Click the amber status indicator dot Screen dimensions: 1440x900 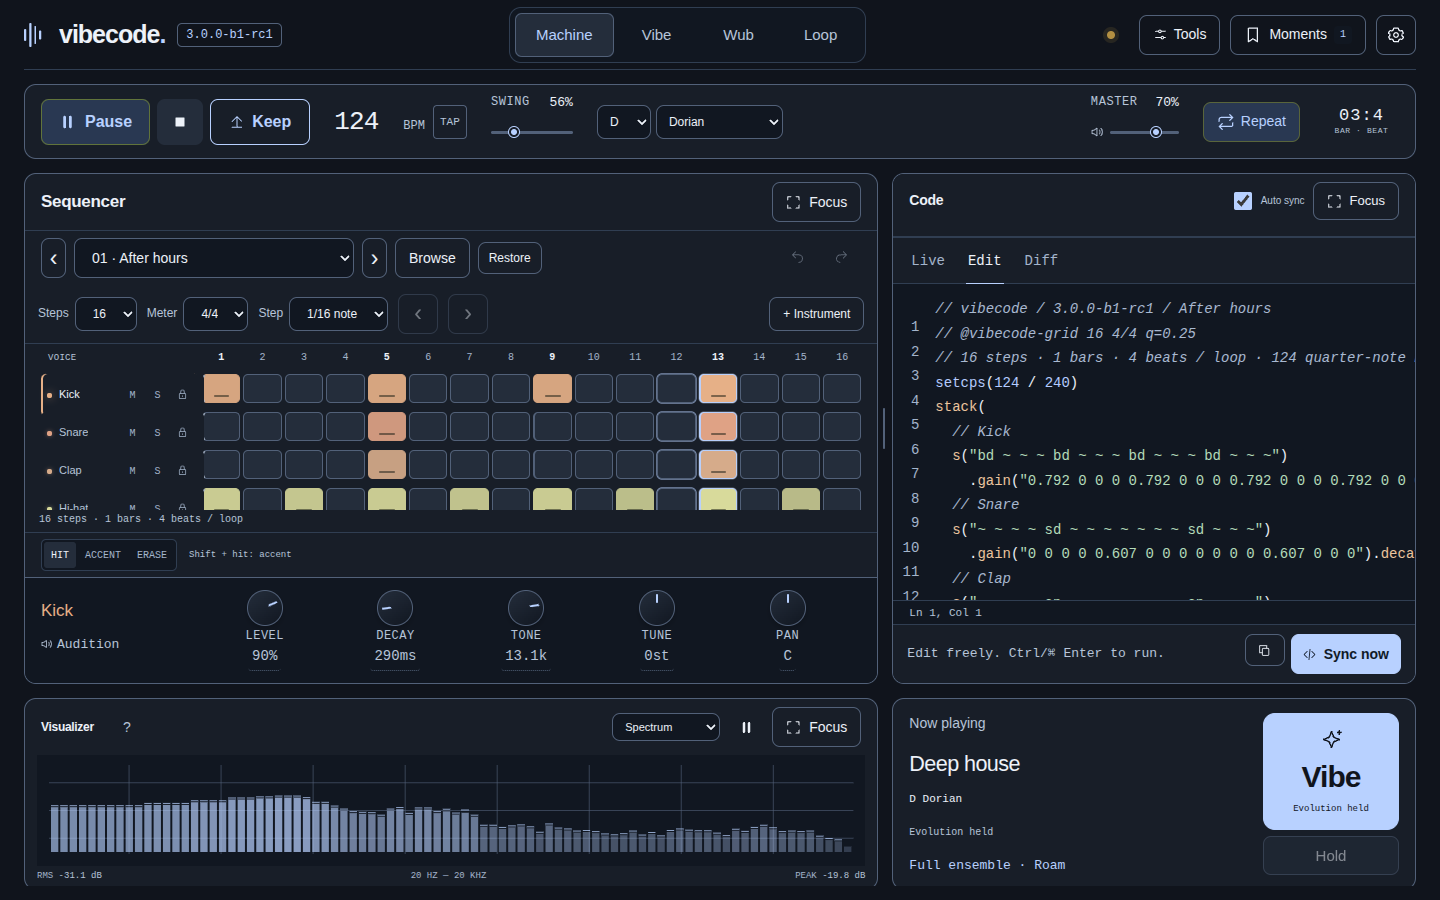click(1110, 35)
